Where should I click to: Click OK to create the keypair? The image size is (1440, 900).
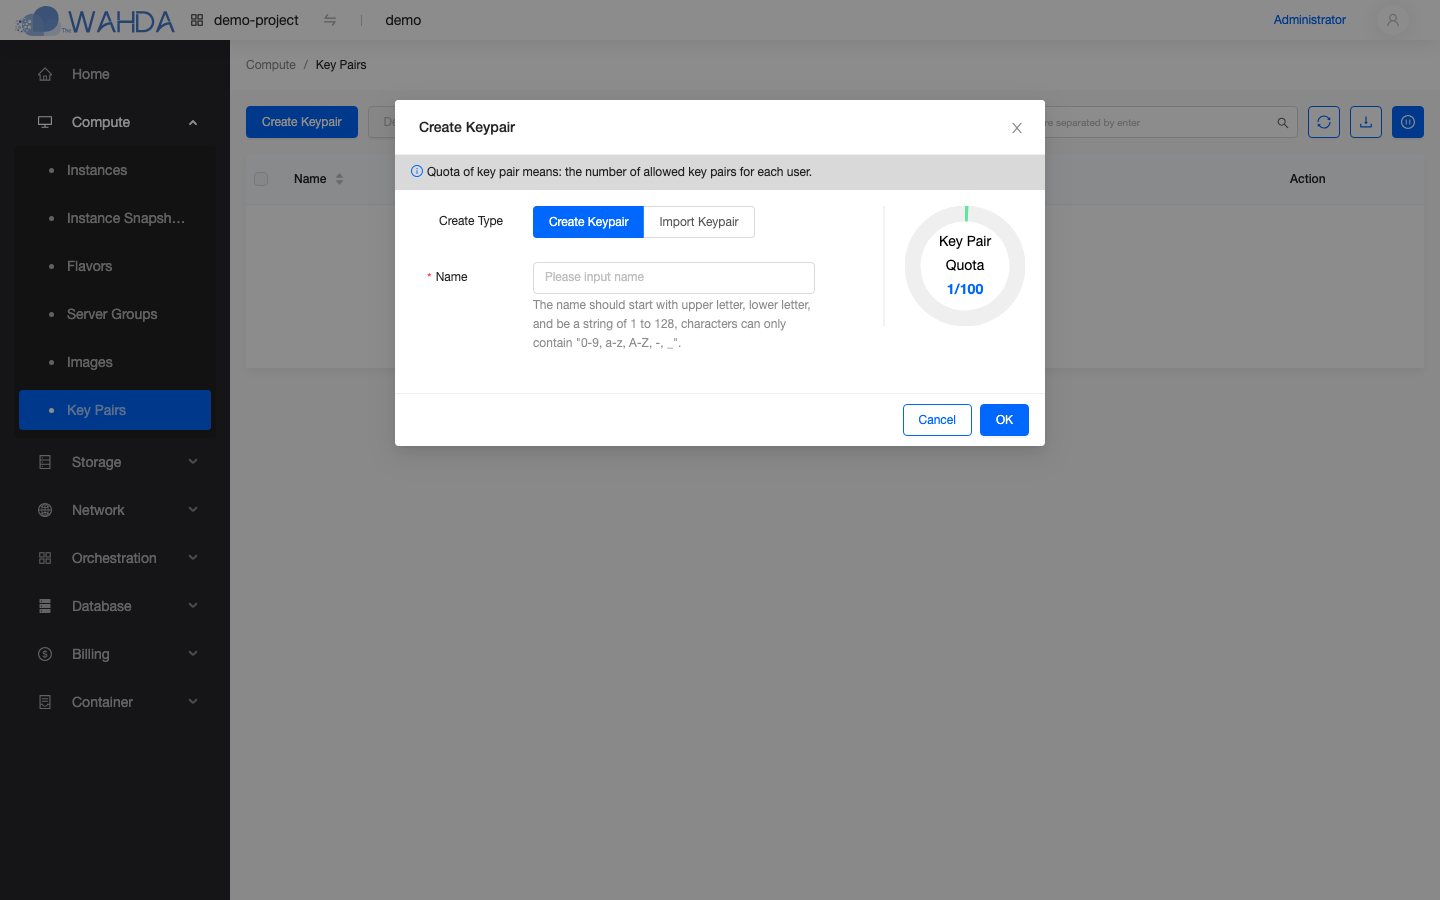[x=1004, y=420]
